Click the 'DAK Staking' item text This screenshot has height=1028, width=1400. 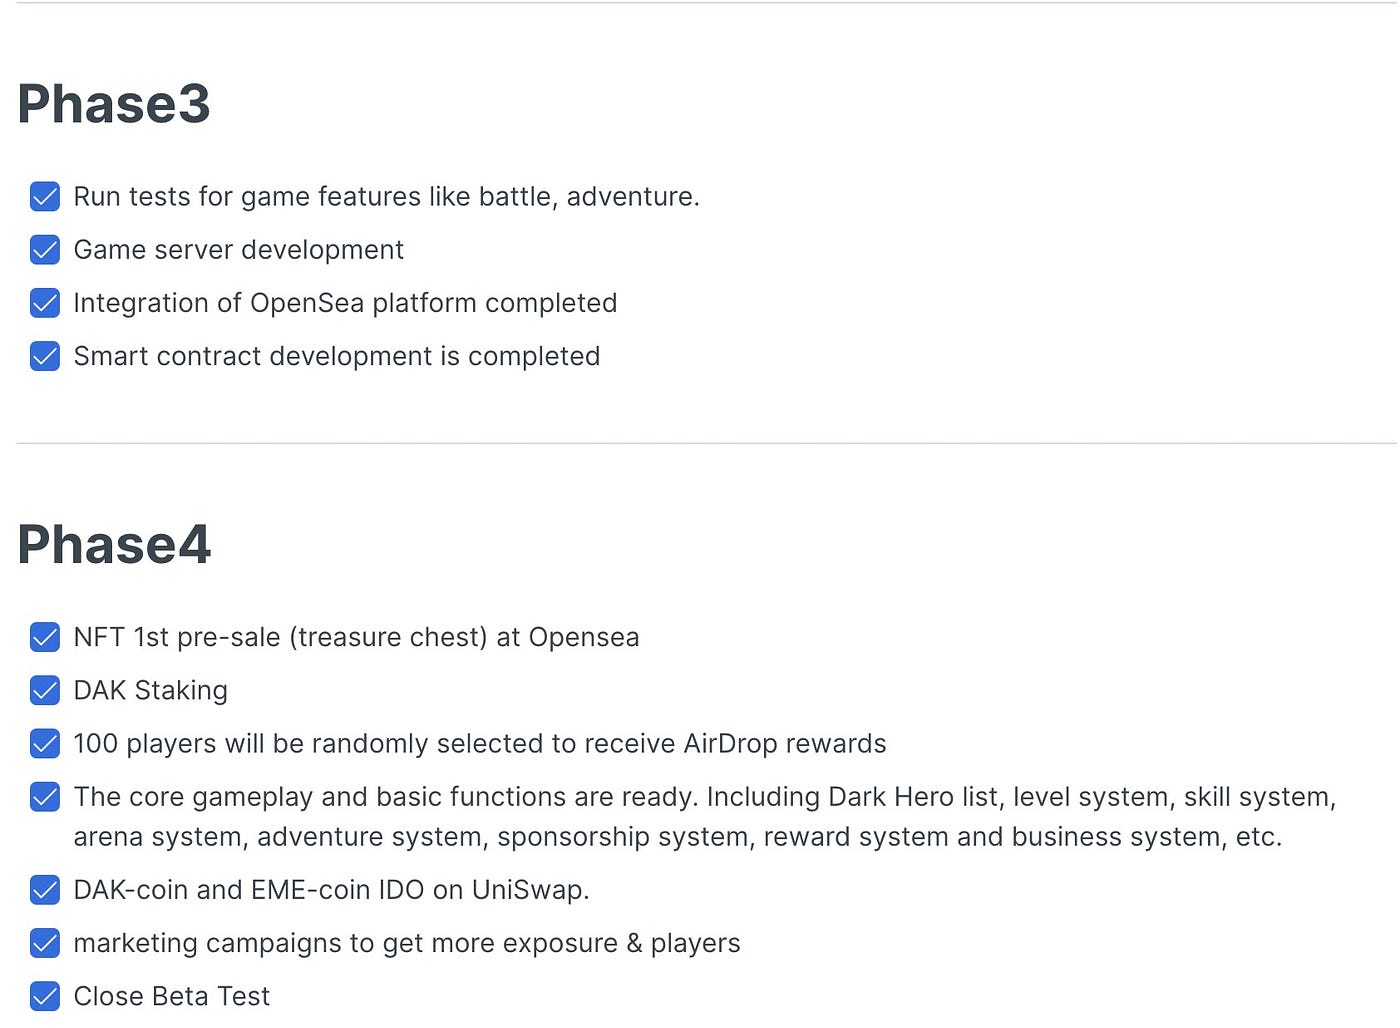[x=151, y=691]
